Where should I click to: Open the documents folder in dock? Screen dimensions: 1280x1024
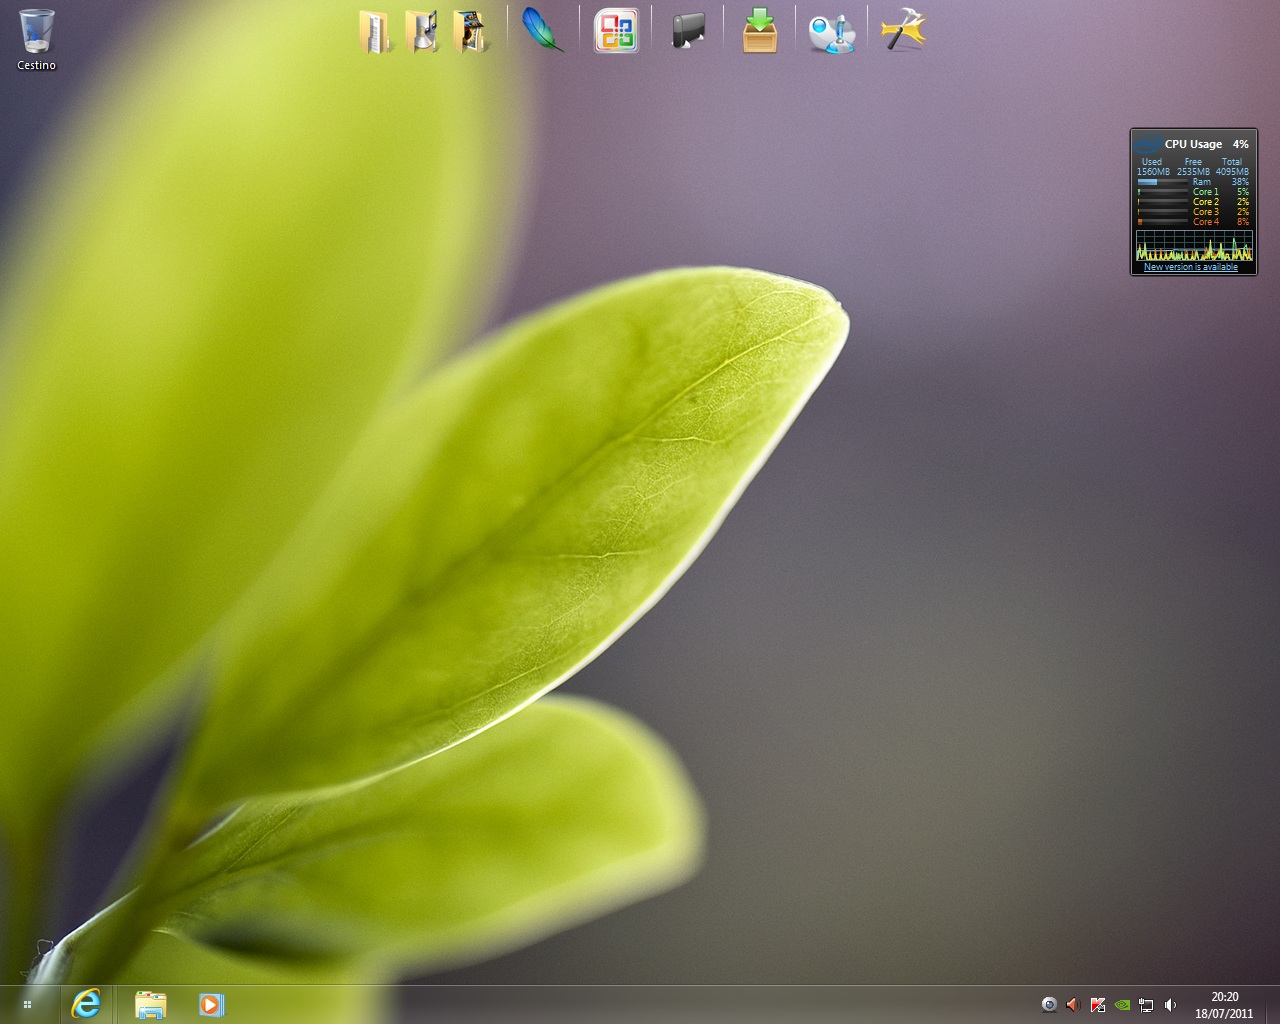click(x=375, y=31)
